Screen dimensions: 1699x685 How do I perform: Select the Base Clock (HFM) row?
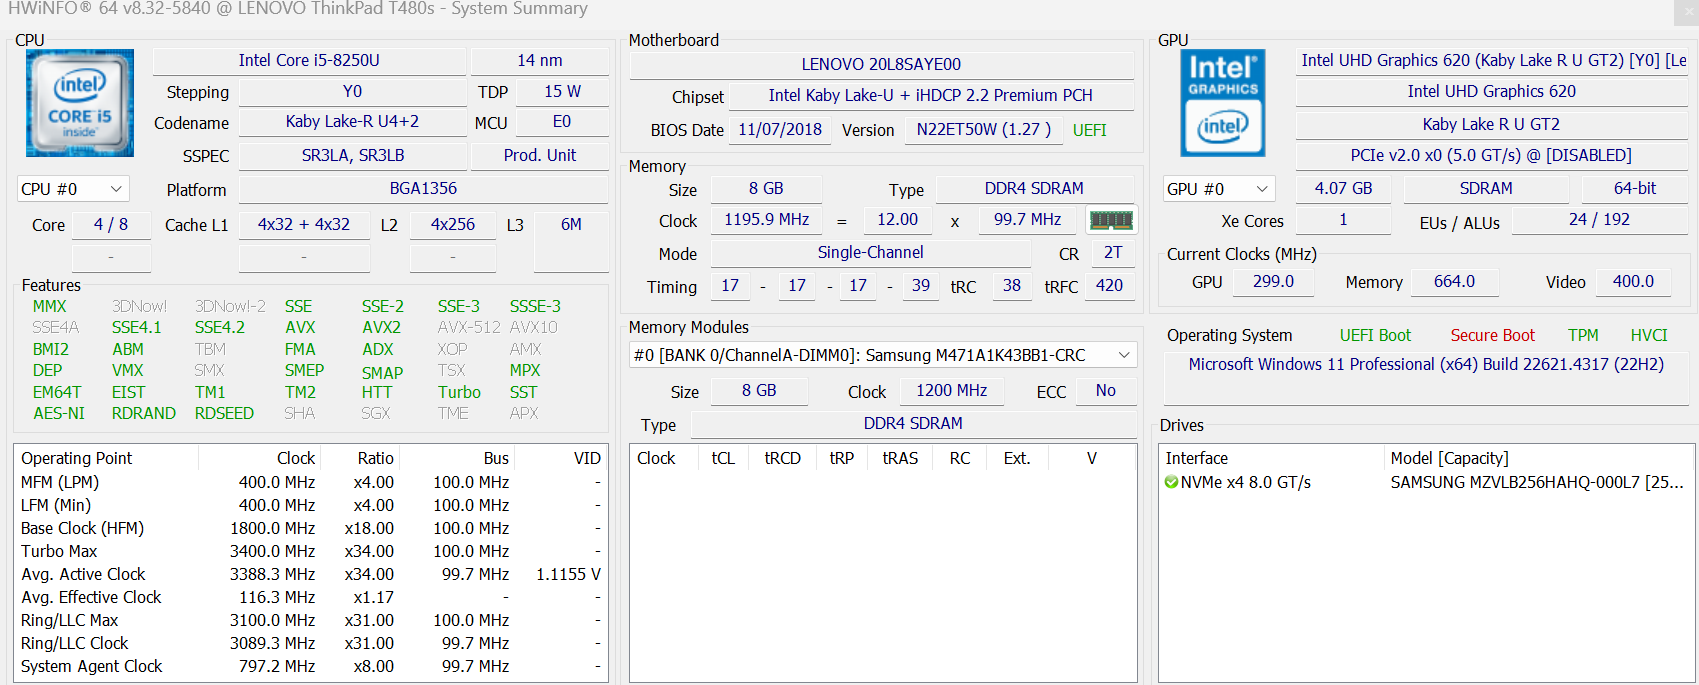pyautogui.click(x=311, y=528)
